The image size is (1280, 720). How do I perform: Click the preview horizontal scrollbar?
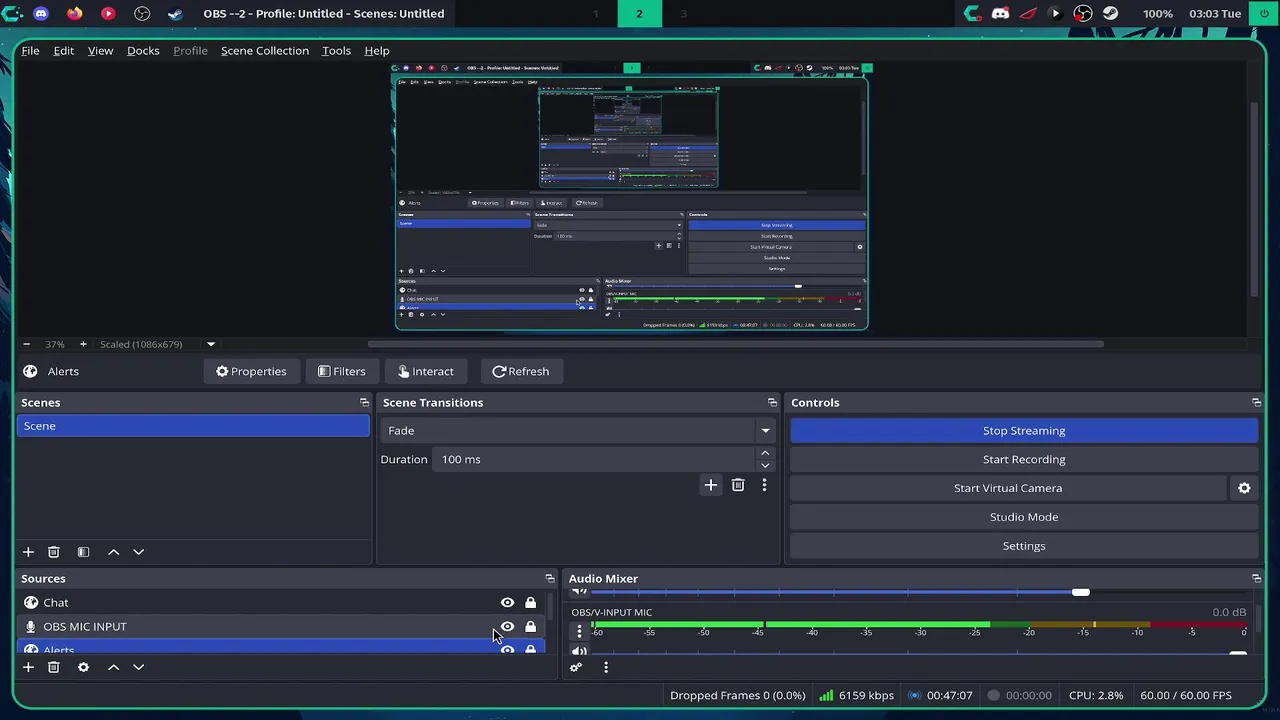735,344
